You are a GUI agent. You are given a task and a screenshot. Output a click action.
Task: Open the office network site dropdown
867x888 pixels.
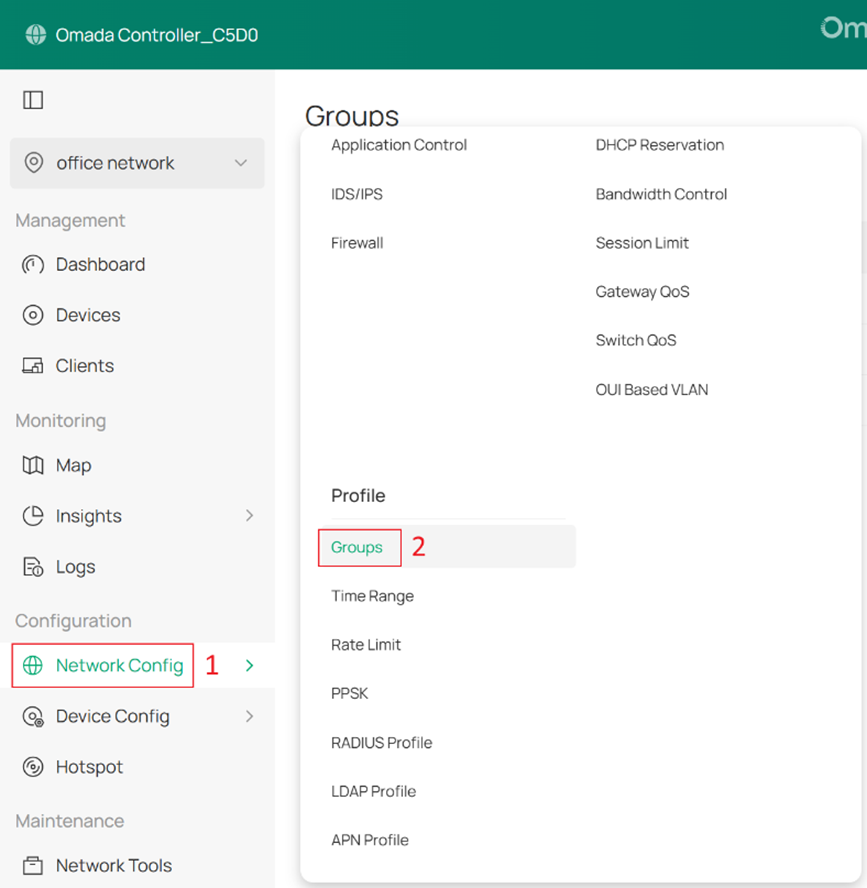click(x=240, y=163)
